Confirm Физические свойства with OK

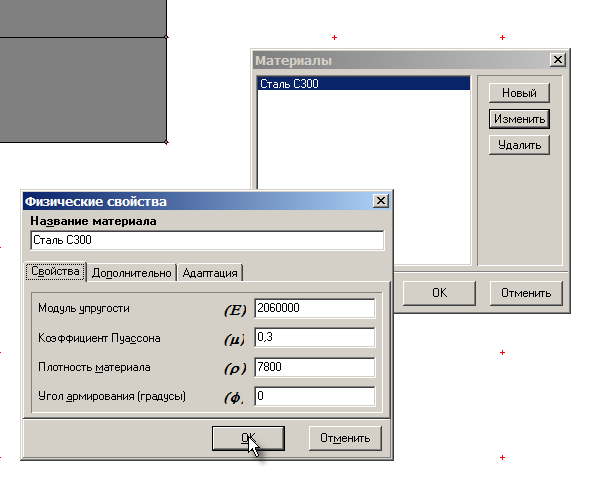point(248,438)
